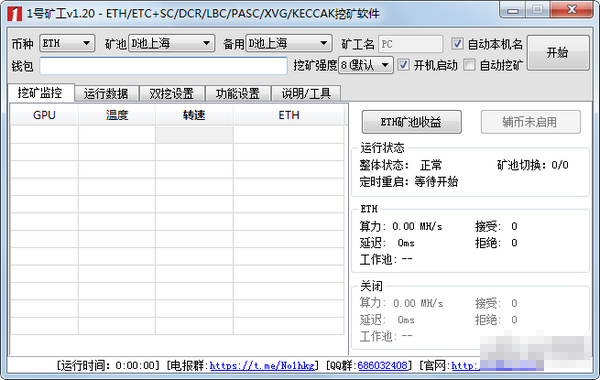The height and width of the screenshot is (380, 600).
Task: Click the 开始 start button
Action: click(x=558, y=53)
